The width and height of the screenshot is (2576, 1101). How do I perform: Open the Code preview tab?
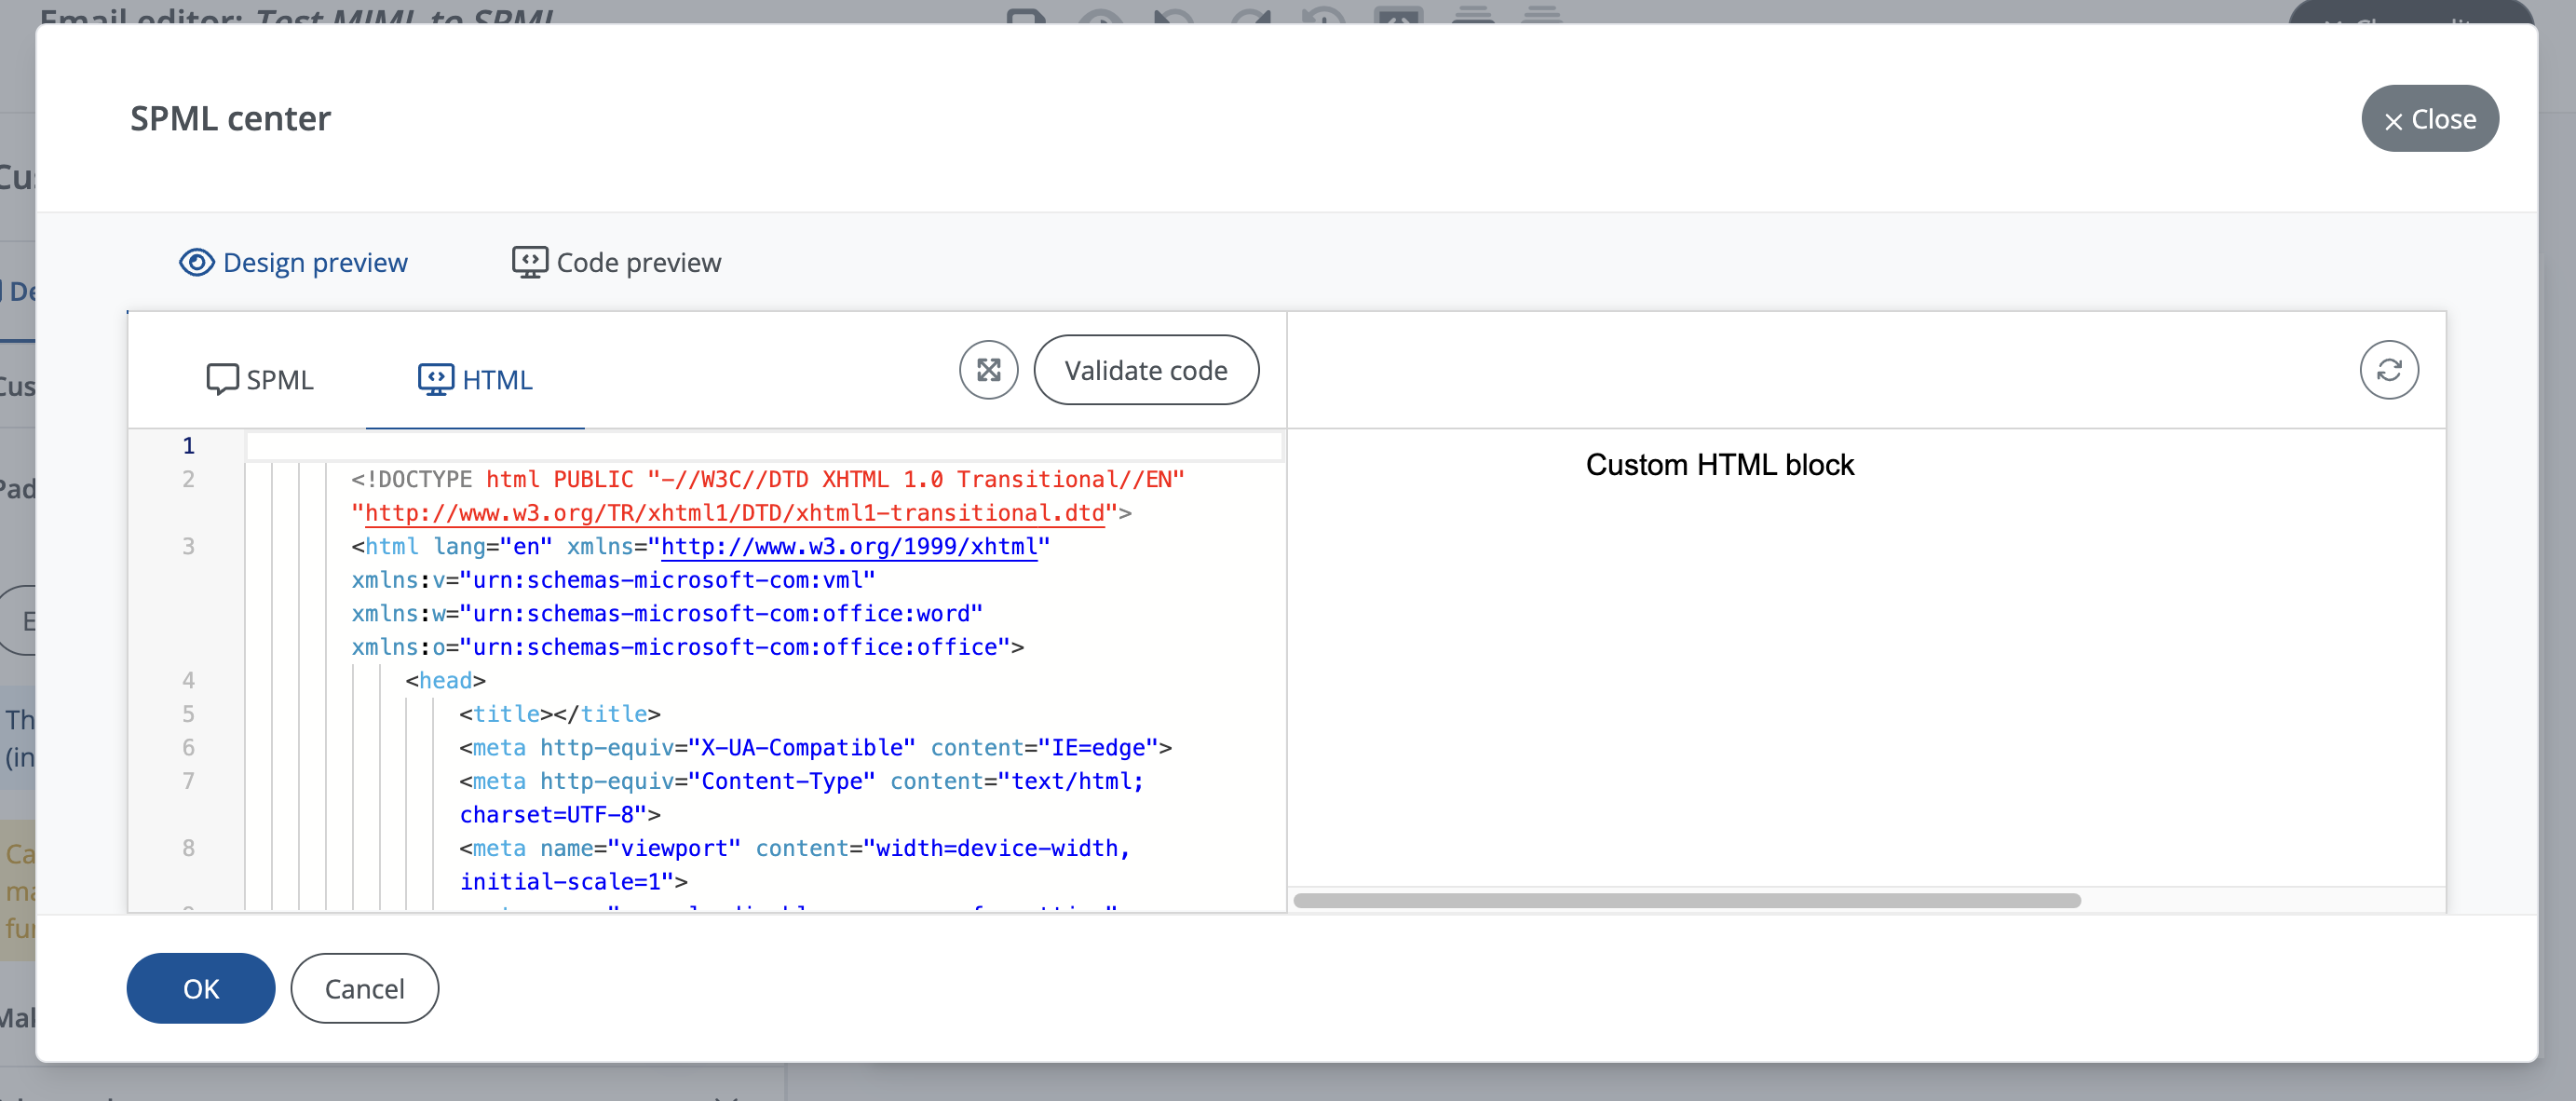pyautogui.click(x=616, y=262)
